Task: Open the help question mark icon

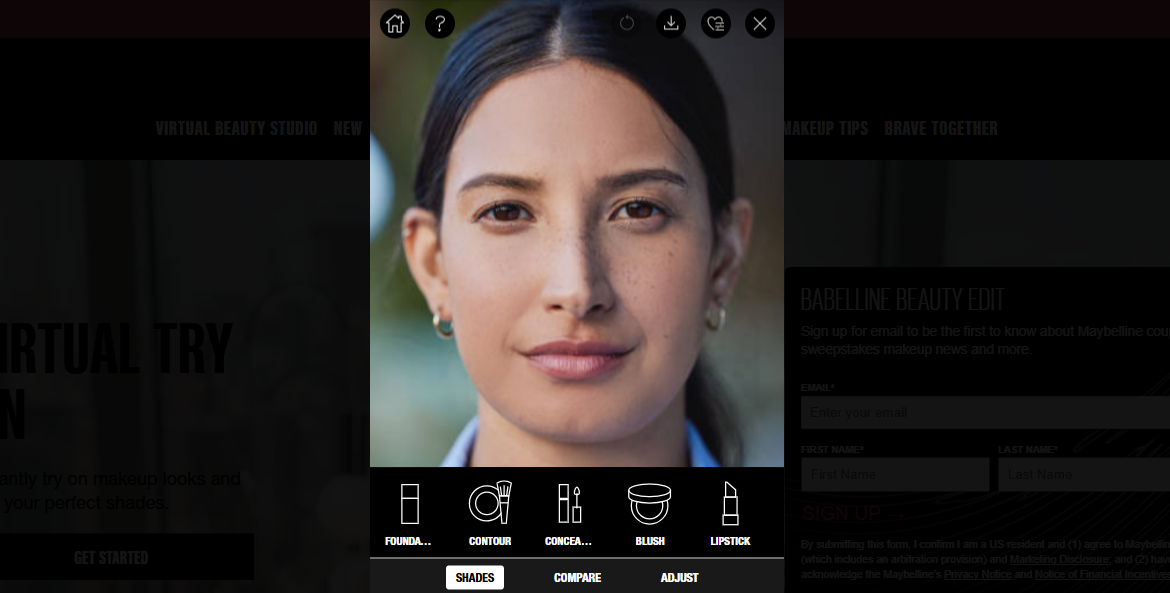Action: 439,23
